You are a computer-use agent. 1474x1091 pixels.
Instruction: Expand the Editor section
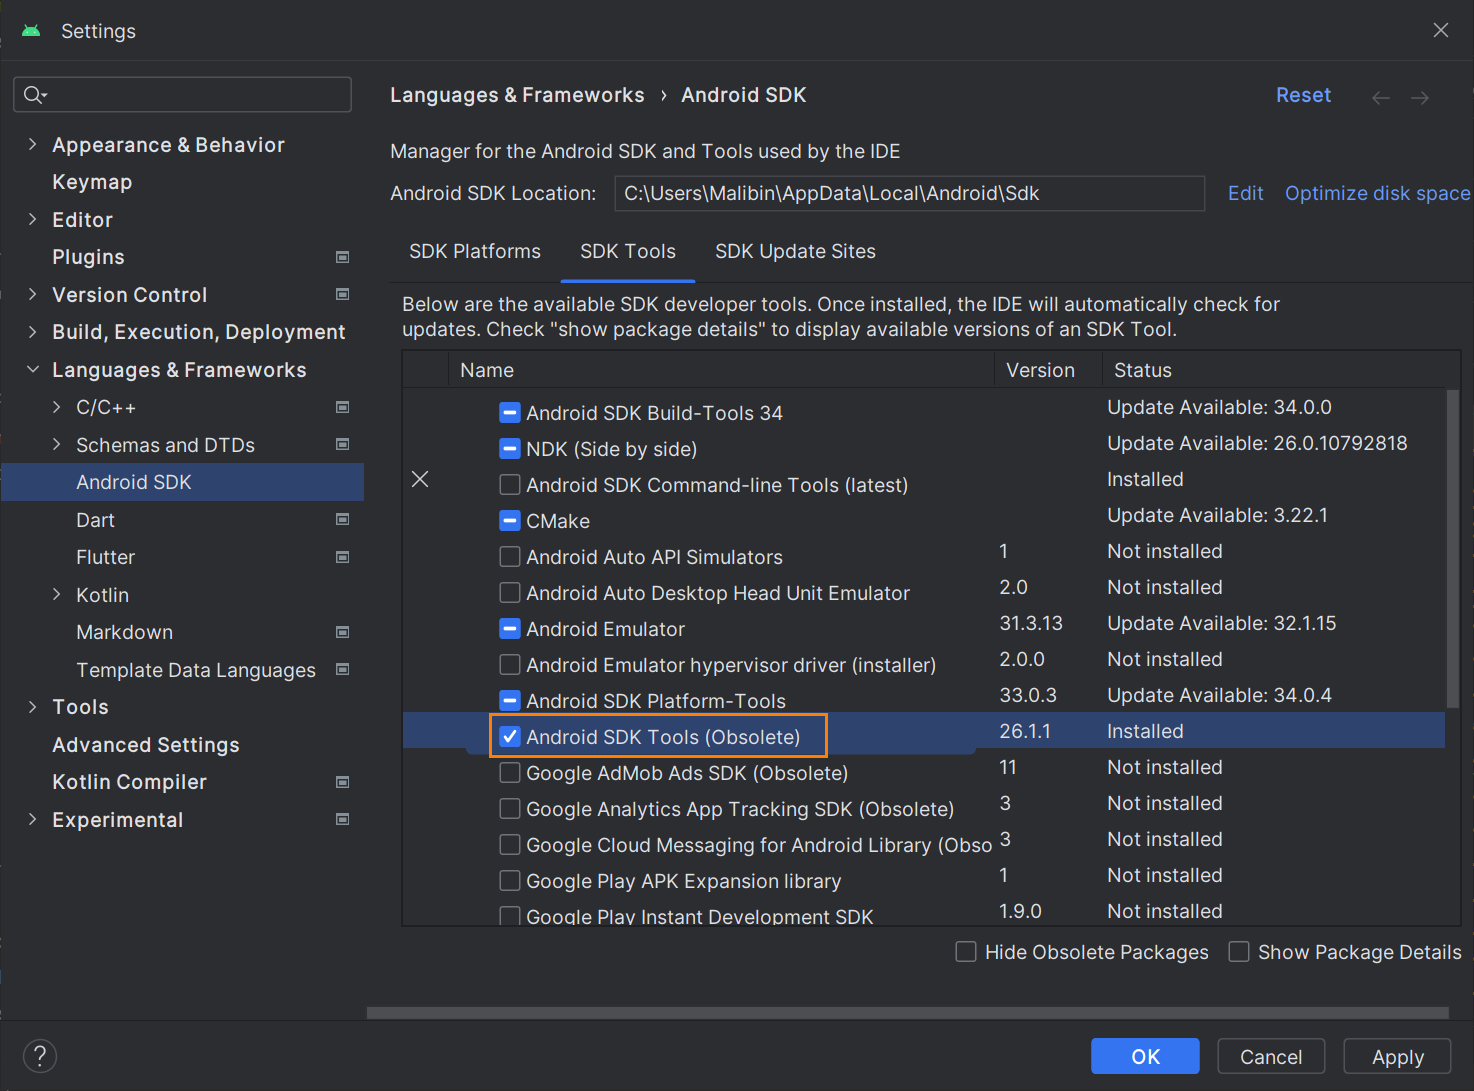pyautogui.click(x=32, y=219)
